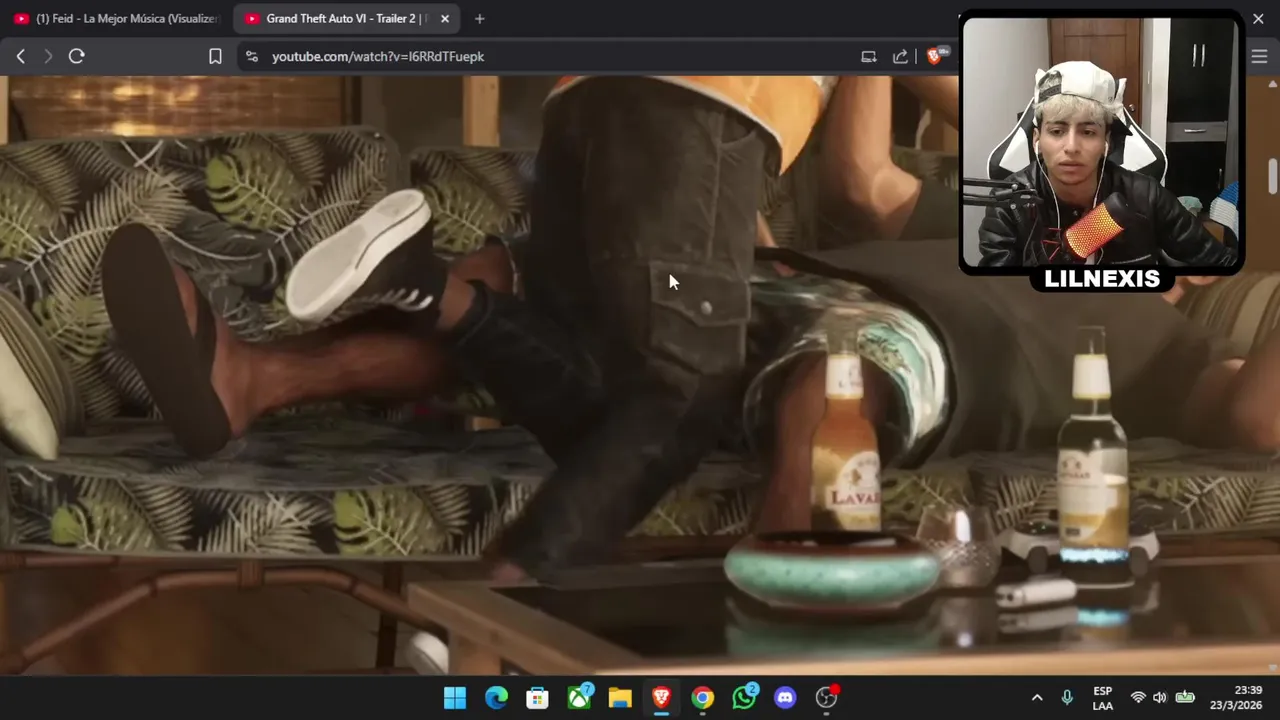The width and height of the screenshot is (1280, 720).
Task: Click the page's vertical scrollbar thumb
Action: (x=1273, y=176)
